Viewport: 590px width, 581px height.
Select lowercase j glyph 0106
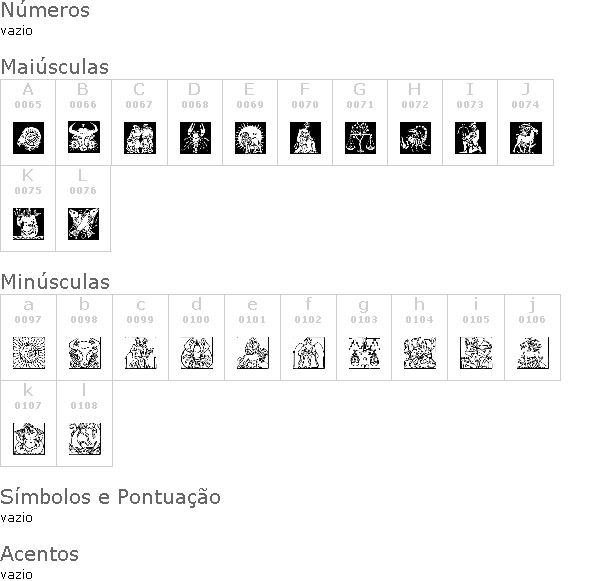532,353
